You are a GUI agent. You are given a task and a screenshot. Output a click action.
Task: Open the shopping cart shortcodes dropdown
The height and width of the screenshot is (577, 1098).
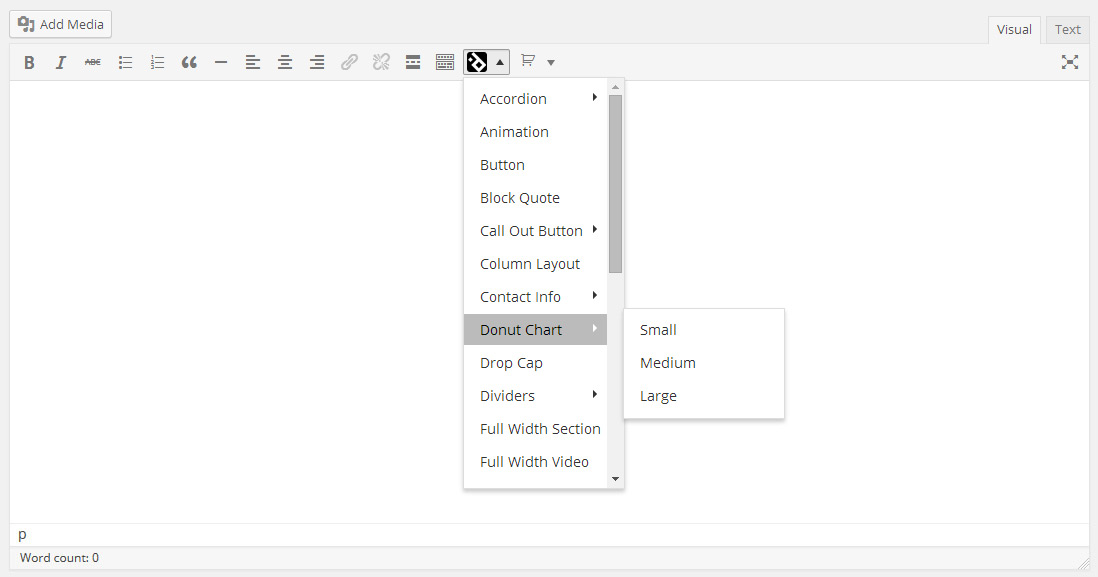tap(538, 62)
